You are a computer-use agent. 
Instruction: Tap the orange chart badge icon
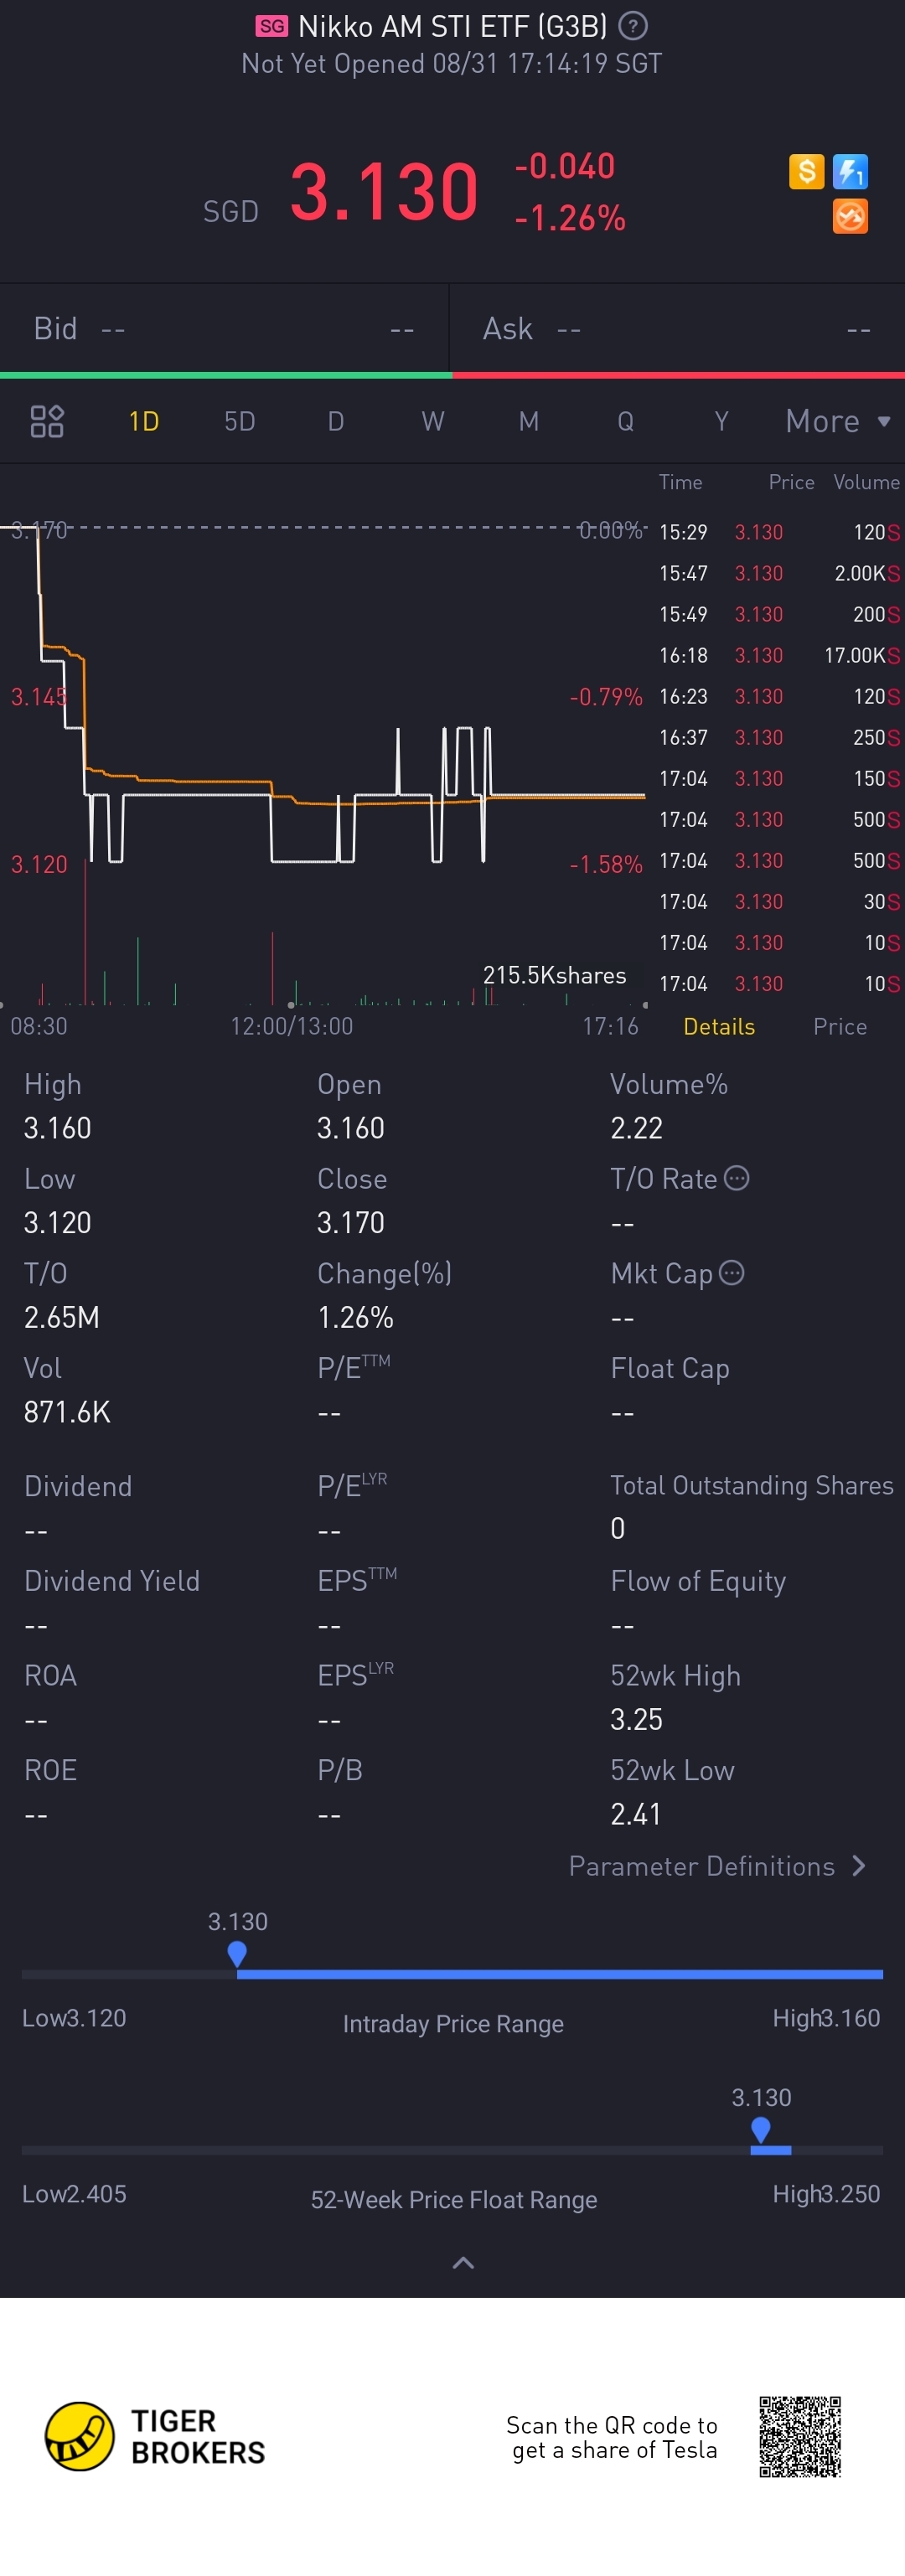[850, 217]
